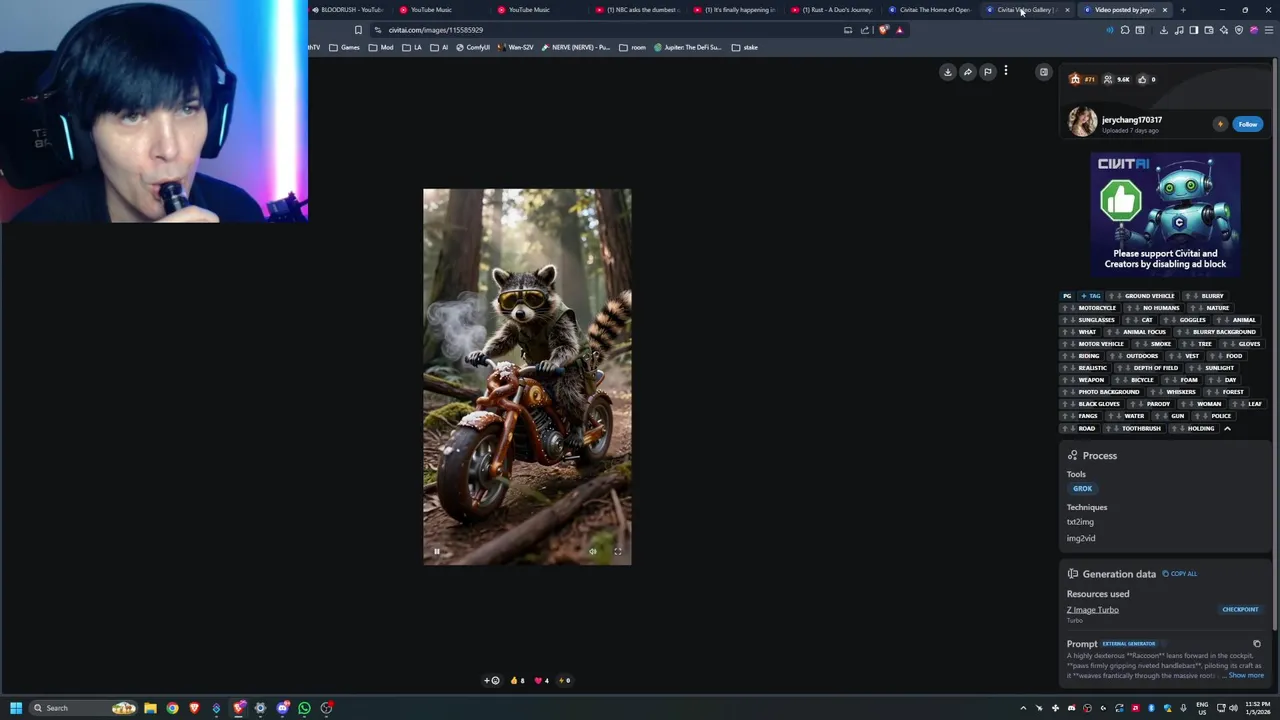Image resolution: width=1280 pixels, height=720 pixels.
Task: Open WhatsApp from taskbar
Action: pyautogui.click(x=304, y=708)
